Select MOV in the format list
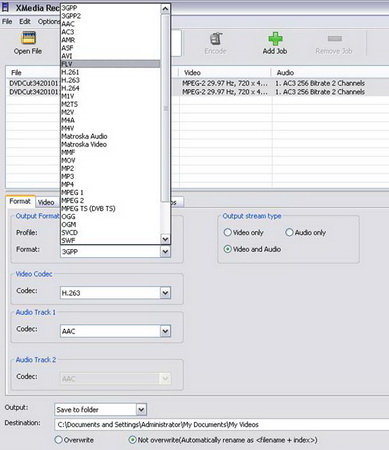Screen dimensions: 389x450 (110, 160)
